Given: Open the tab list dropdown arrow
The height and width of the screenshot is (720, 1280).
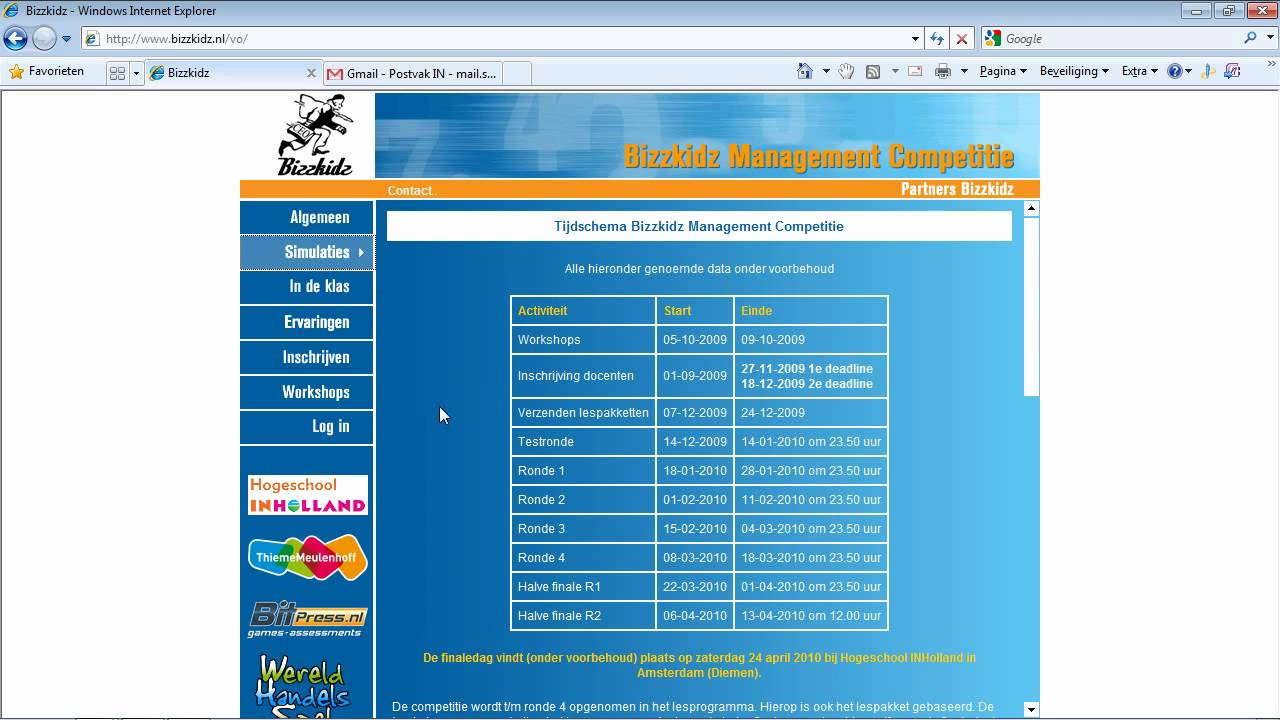Looking at the screenshot, I should [x=136, y=73].
